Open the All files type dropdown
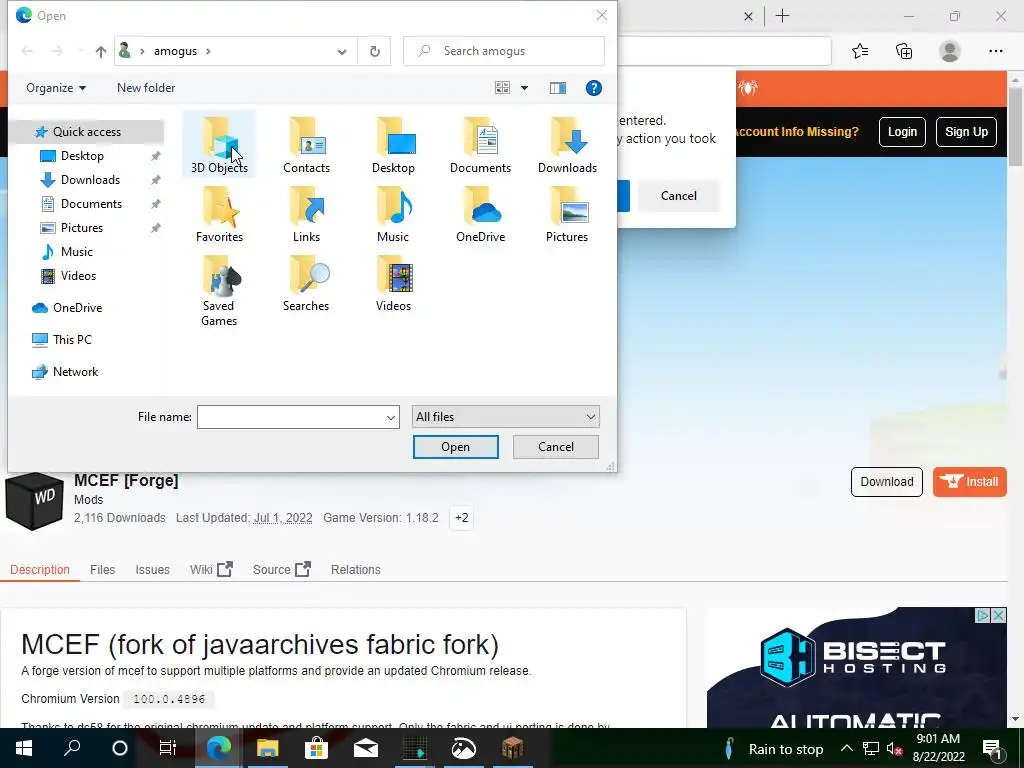The width and height of the screenshot is (1024, 768). tap(505, 417)
